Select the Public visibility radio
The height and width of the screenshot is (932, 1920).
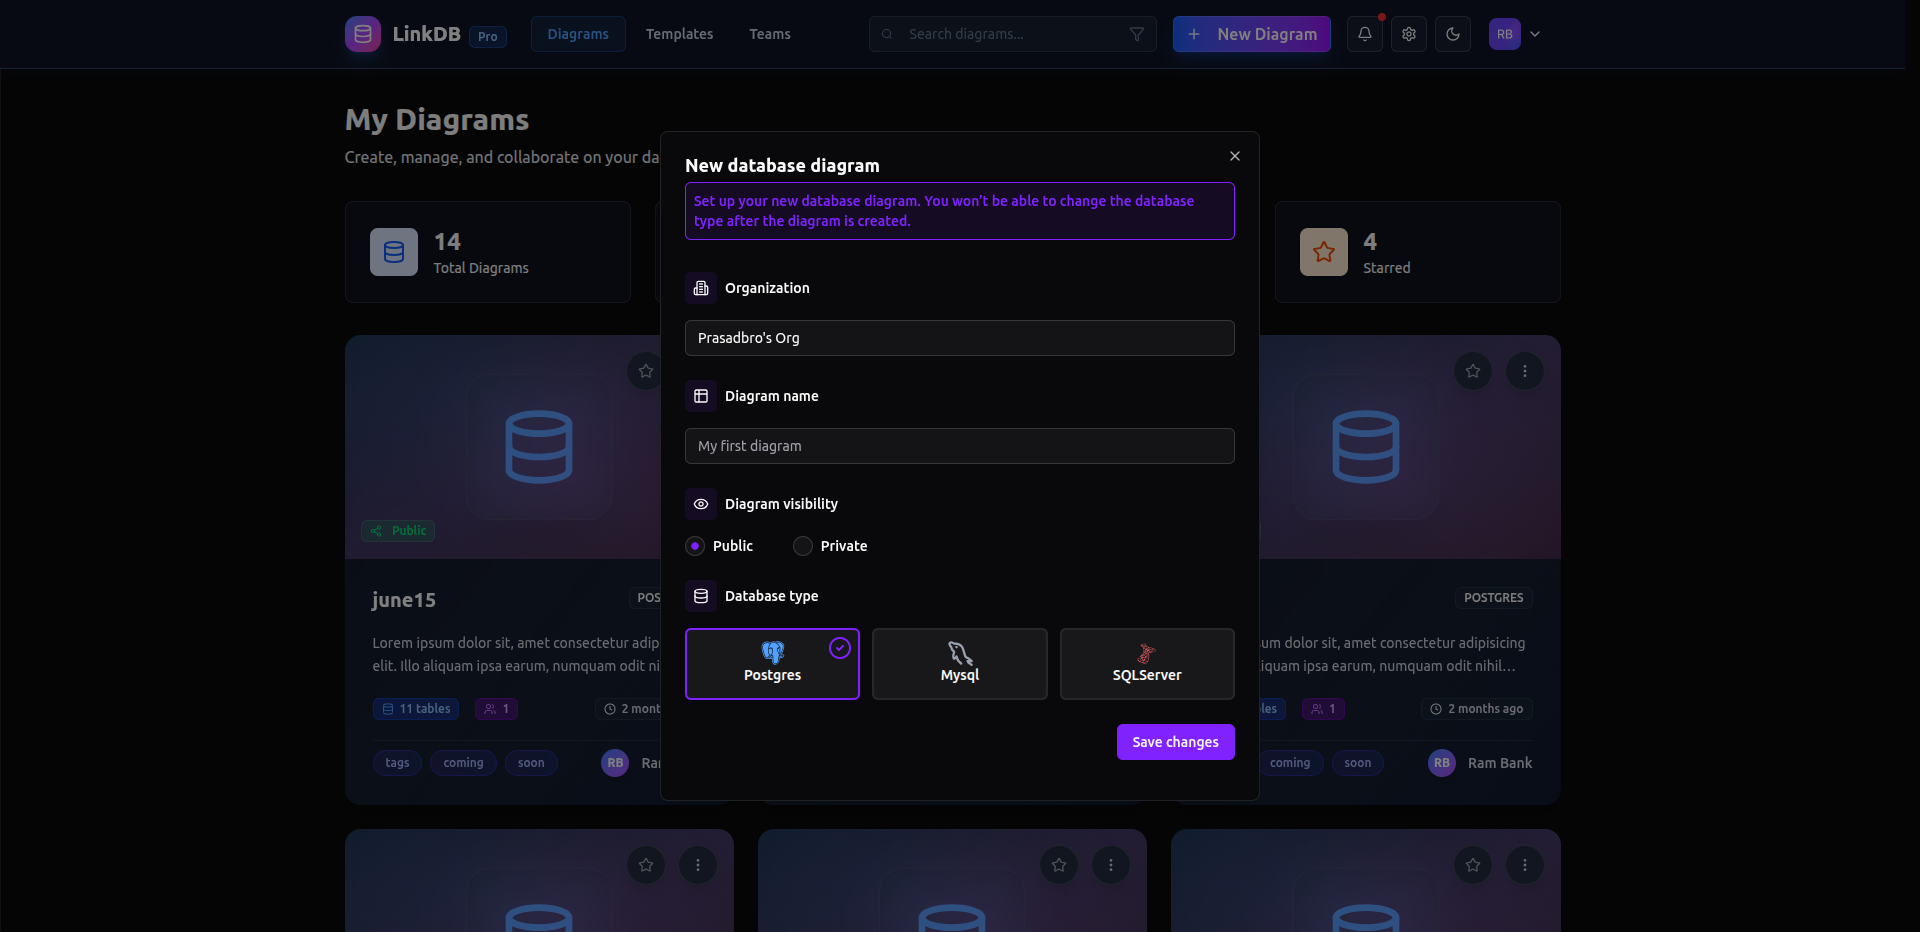coord(695,546)
